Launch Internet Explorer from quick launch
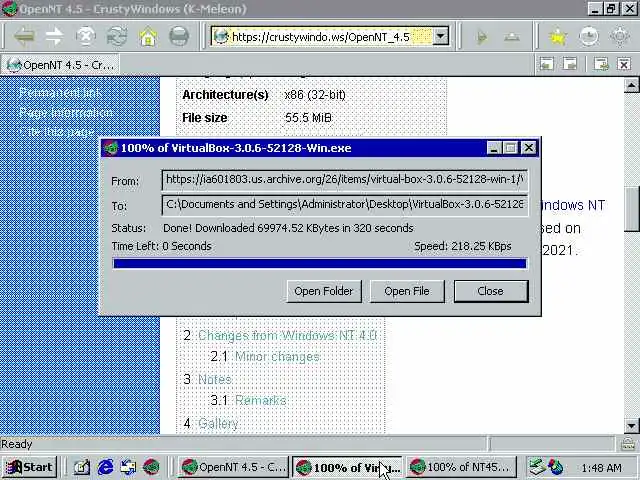640x480 pixels. 105,467
